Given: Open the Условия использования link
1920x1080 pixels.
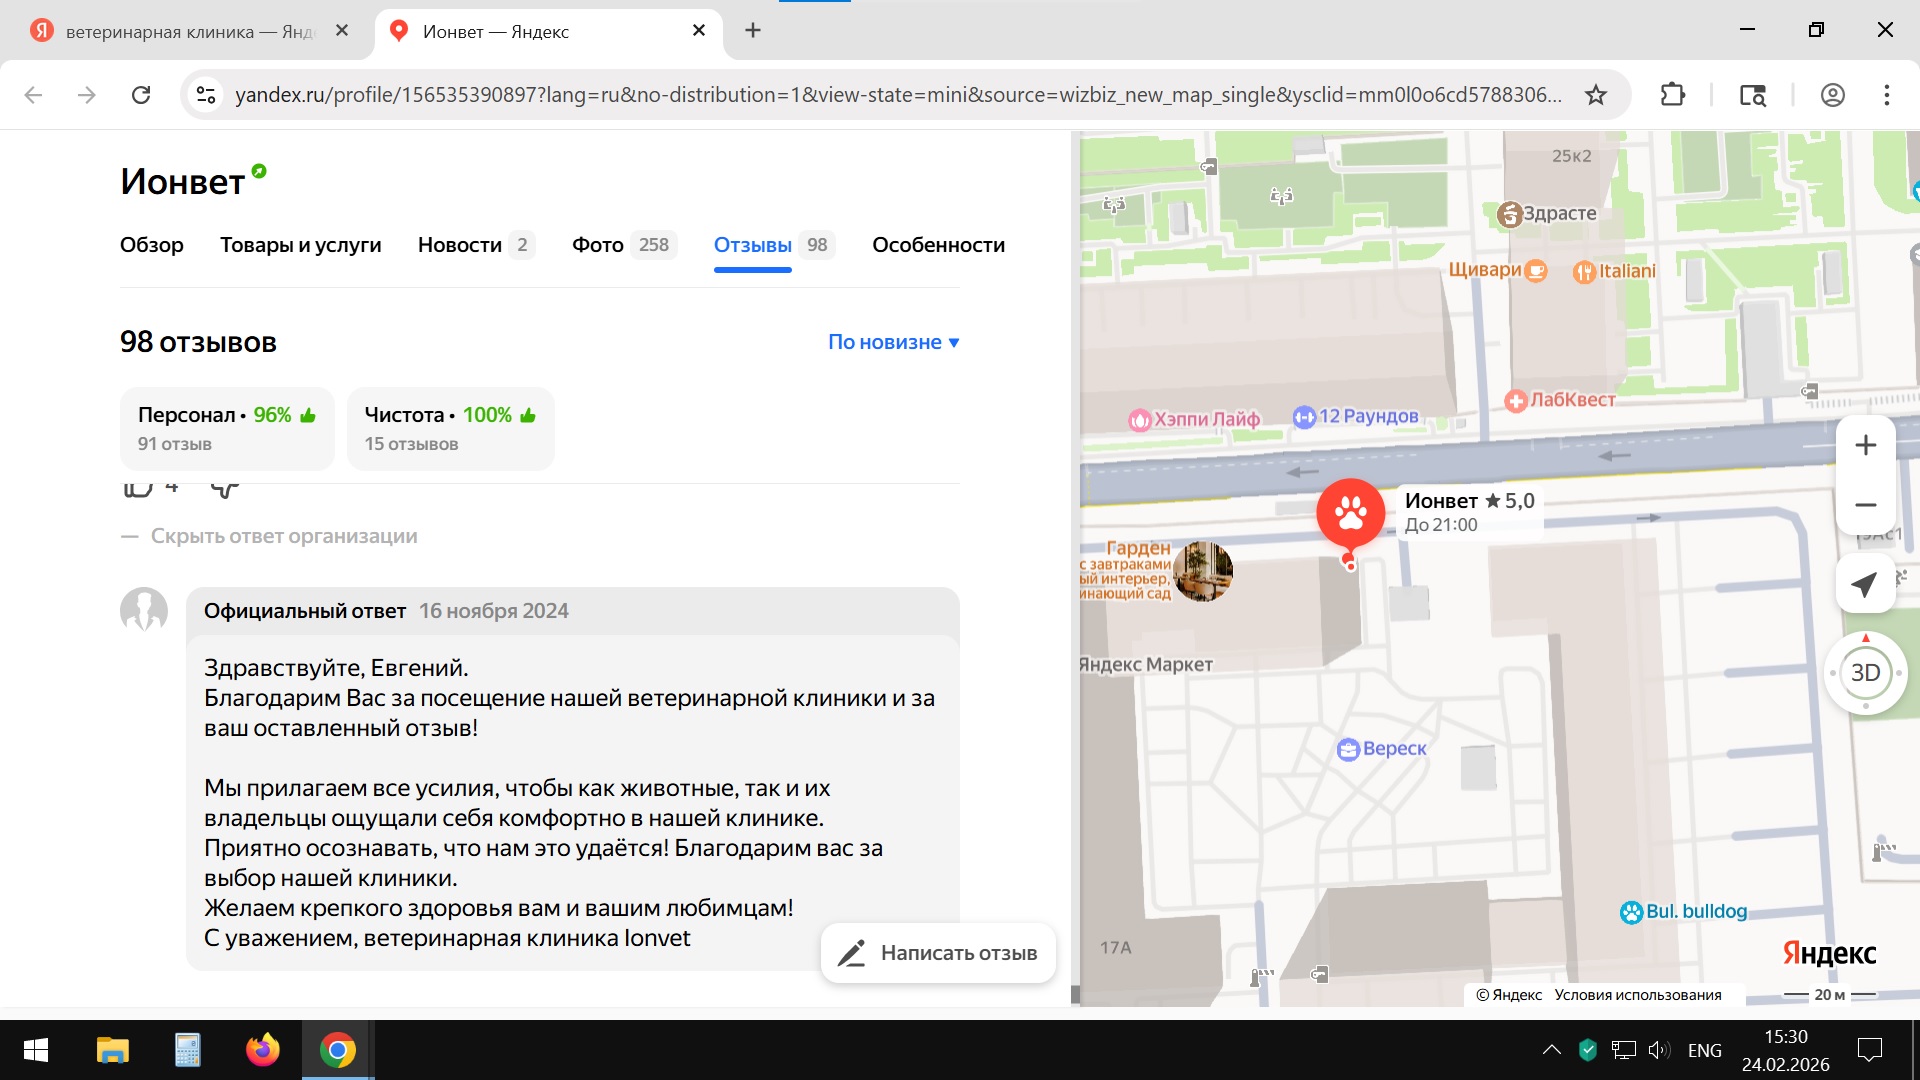Looking at the screenshot, I should [1637, 995].
